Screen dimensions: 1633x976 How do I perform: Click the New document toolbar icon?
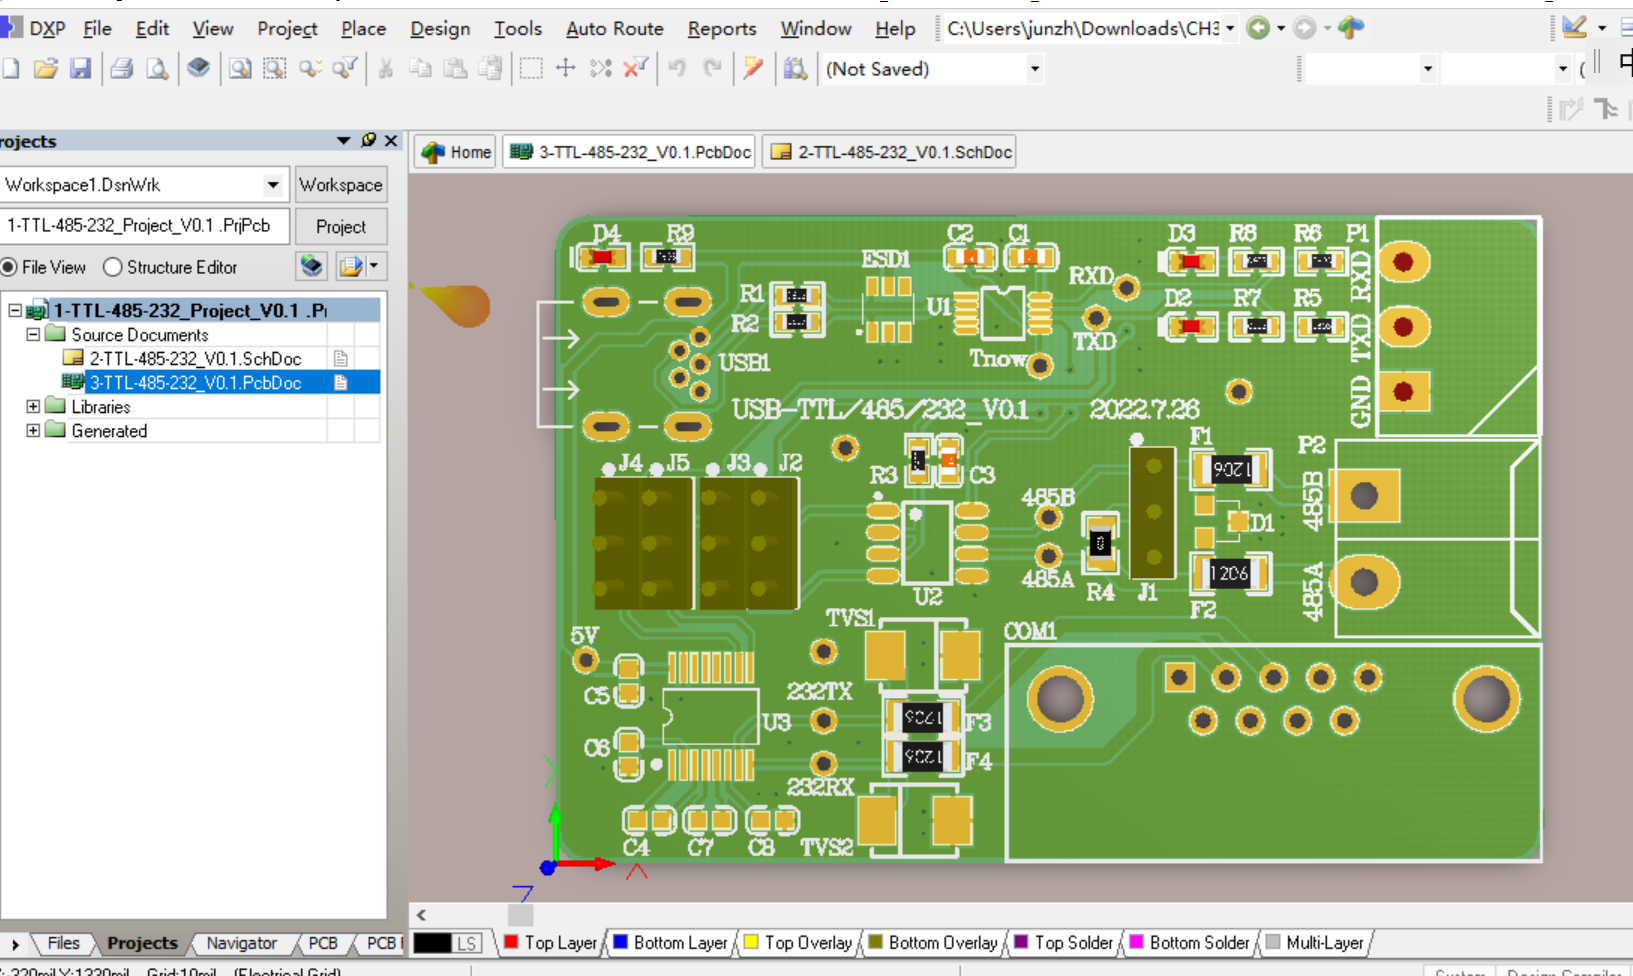pyautogui.click(x=10, y=68)
